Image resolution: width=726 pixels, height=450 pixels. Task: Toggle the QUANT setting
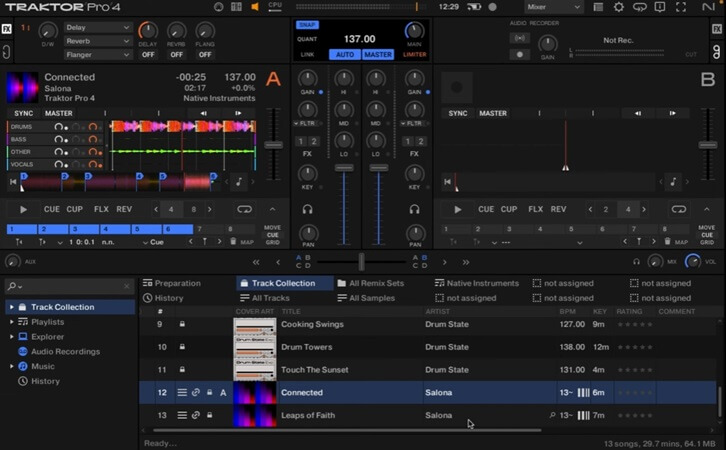(x=307, y=39)
